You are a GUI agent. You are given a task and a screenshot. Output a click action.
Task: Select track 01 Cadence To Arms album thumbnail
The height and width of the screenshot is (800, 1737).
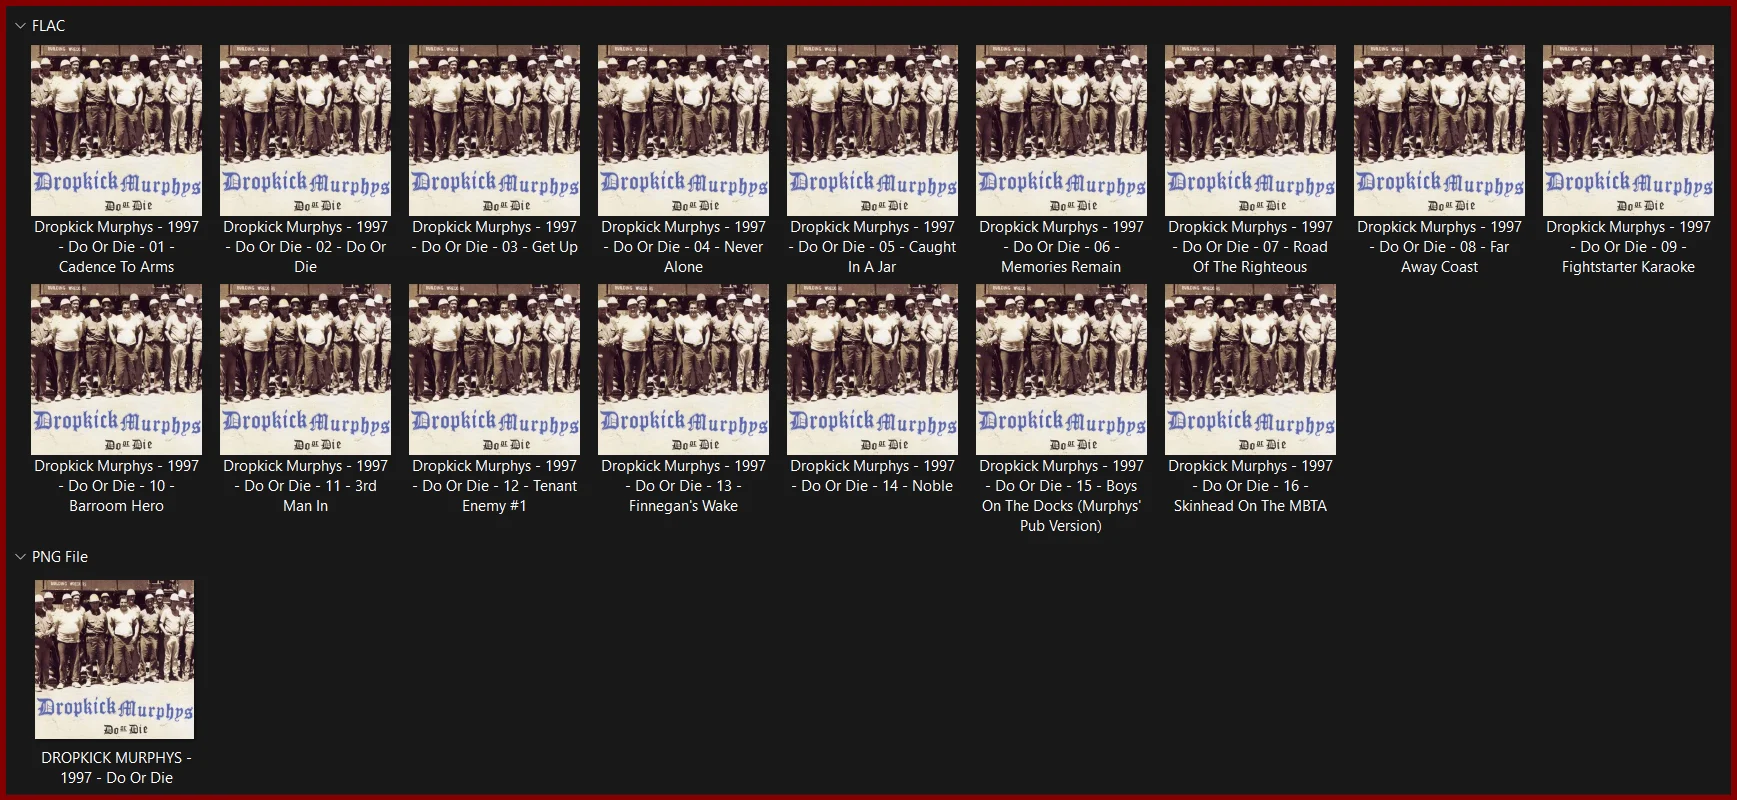click(x=116, y=130)
